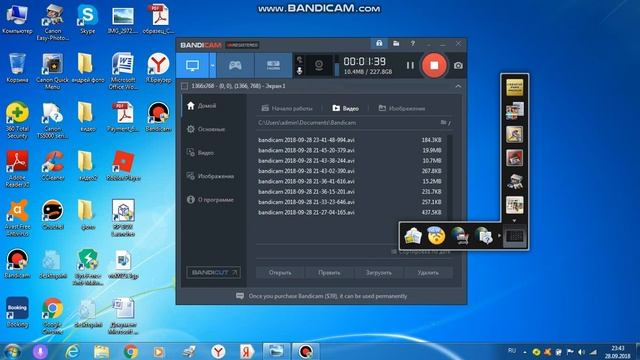Open CCleaner desktop shortcut

(x=53, y=166)
